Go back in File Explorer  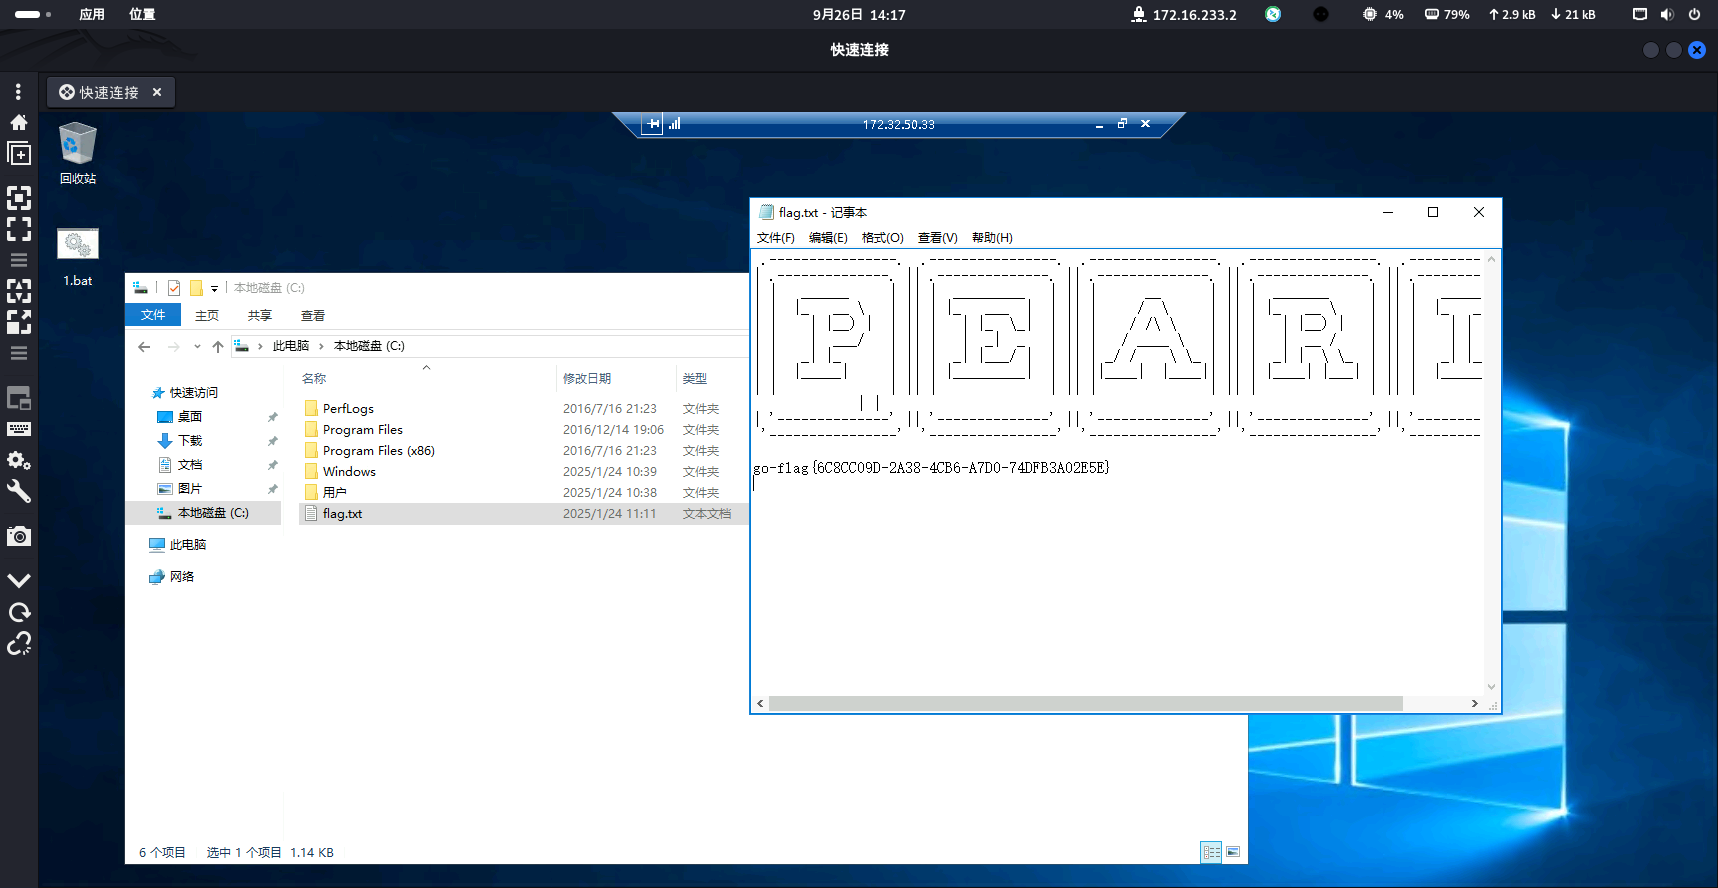click(x=144, y=347)
